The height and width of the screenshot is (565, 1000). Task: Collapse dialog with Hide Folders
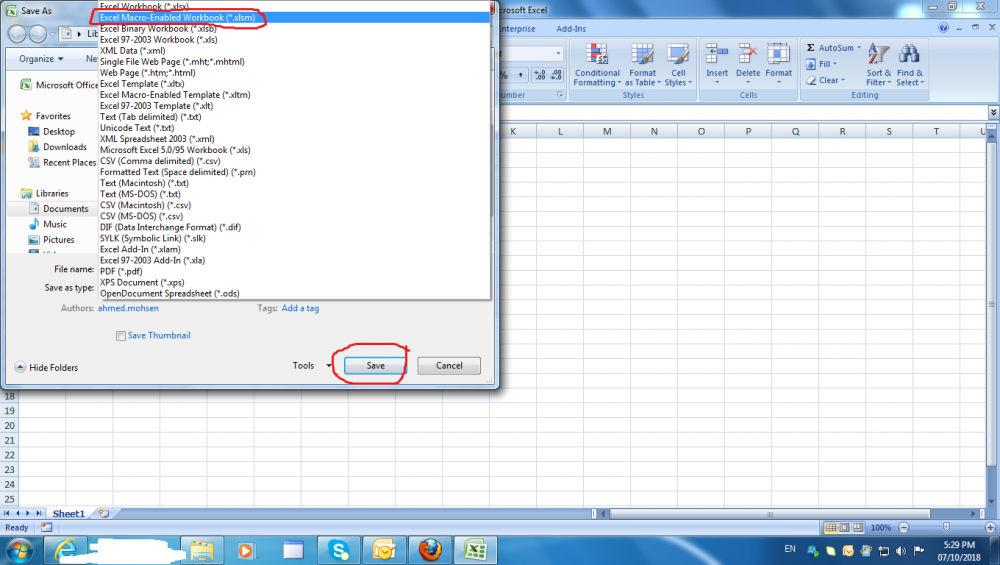(x=46, y=367)
